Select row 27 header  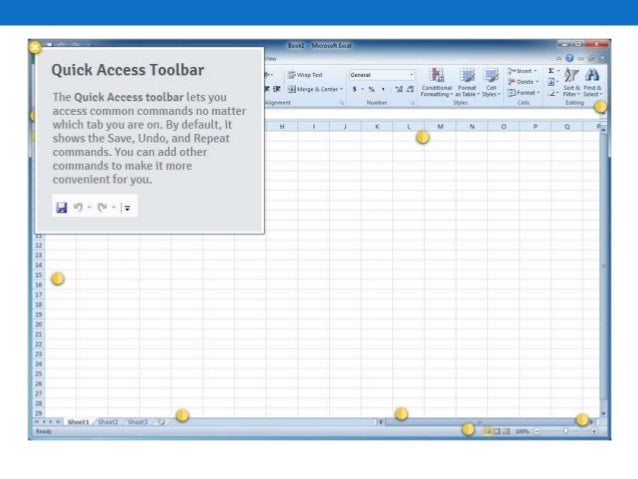pos(39,394)
